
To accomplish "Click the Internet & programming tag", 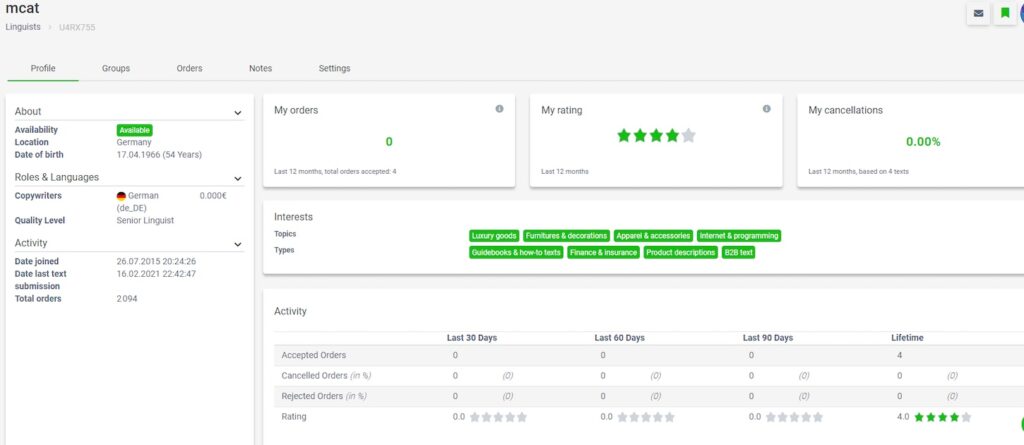I will [738, 236].
